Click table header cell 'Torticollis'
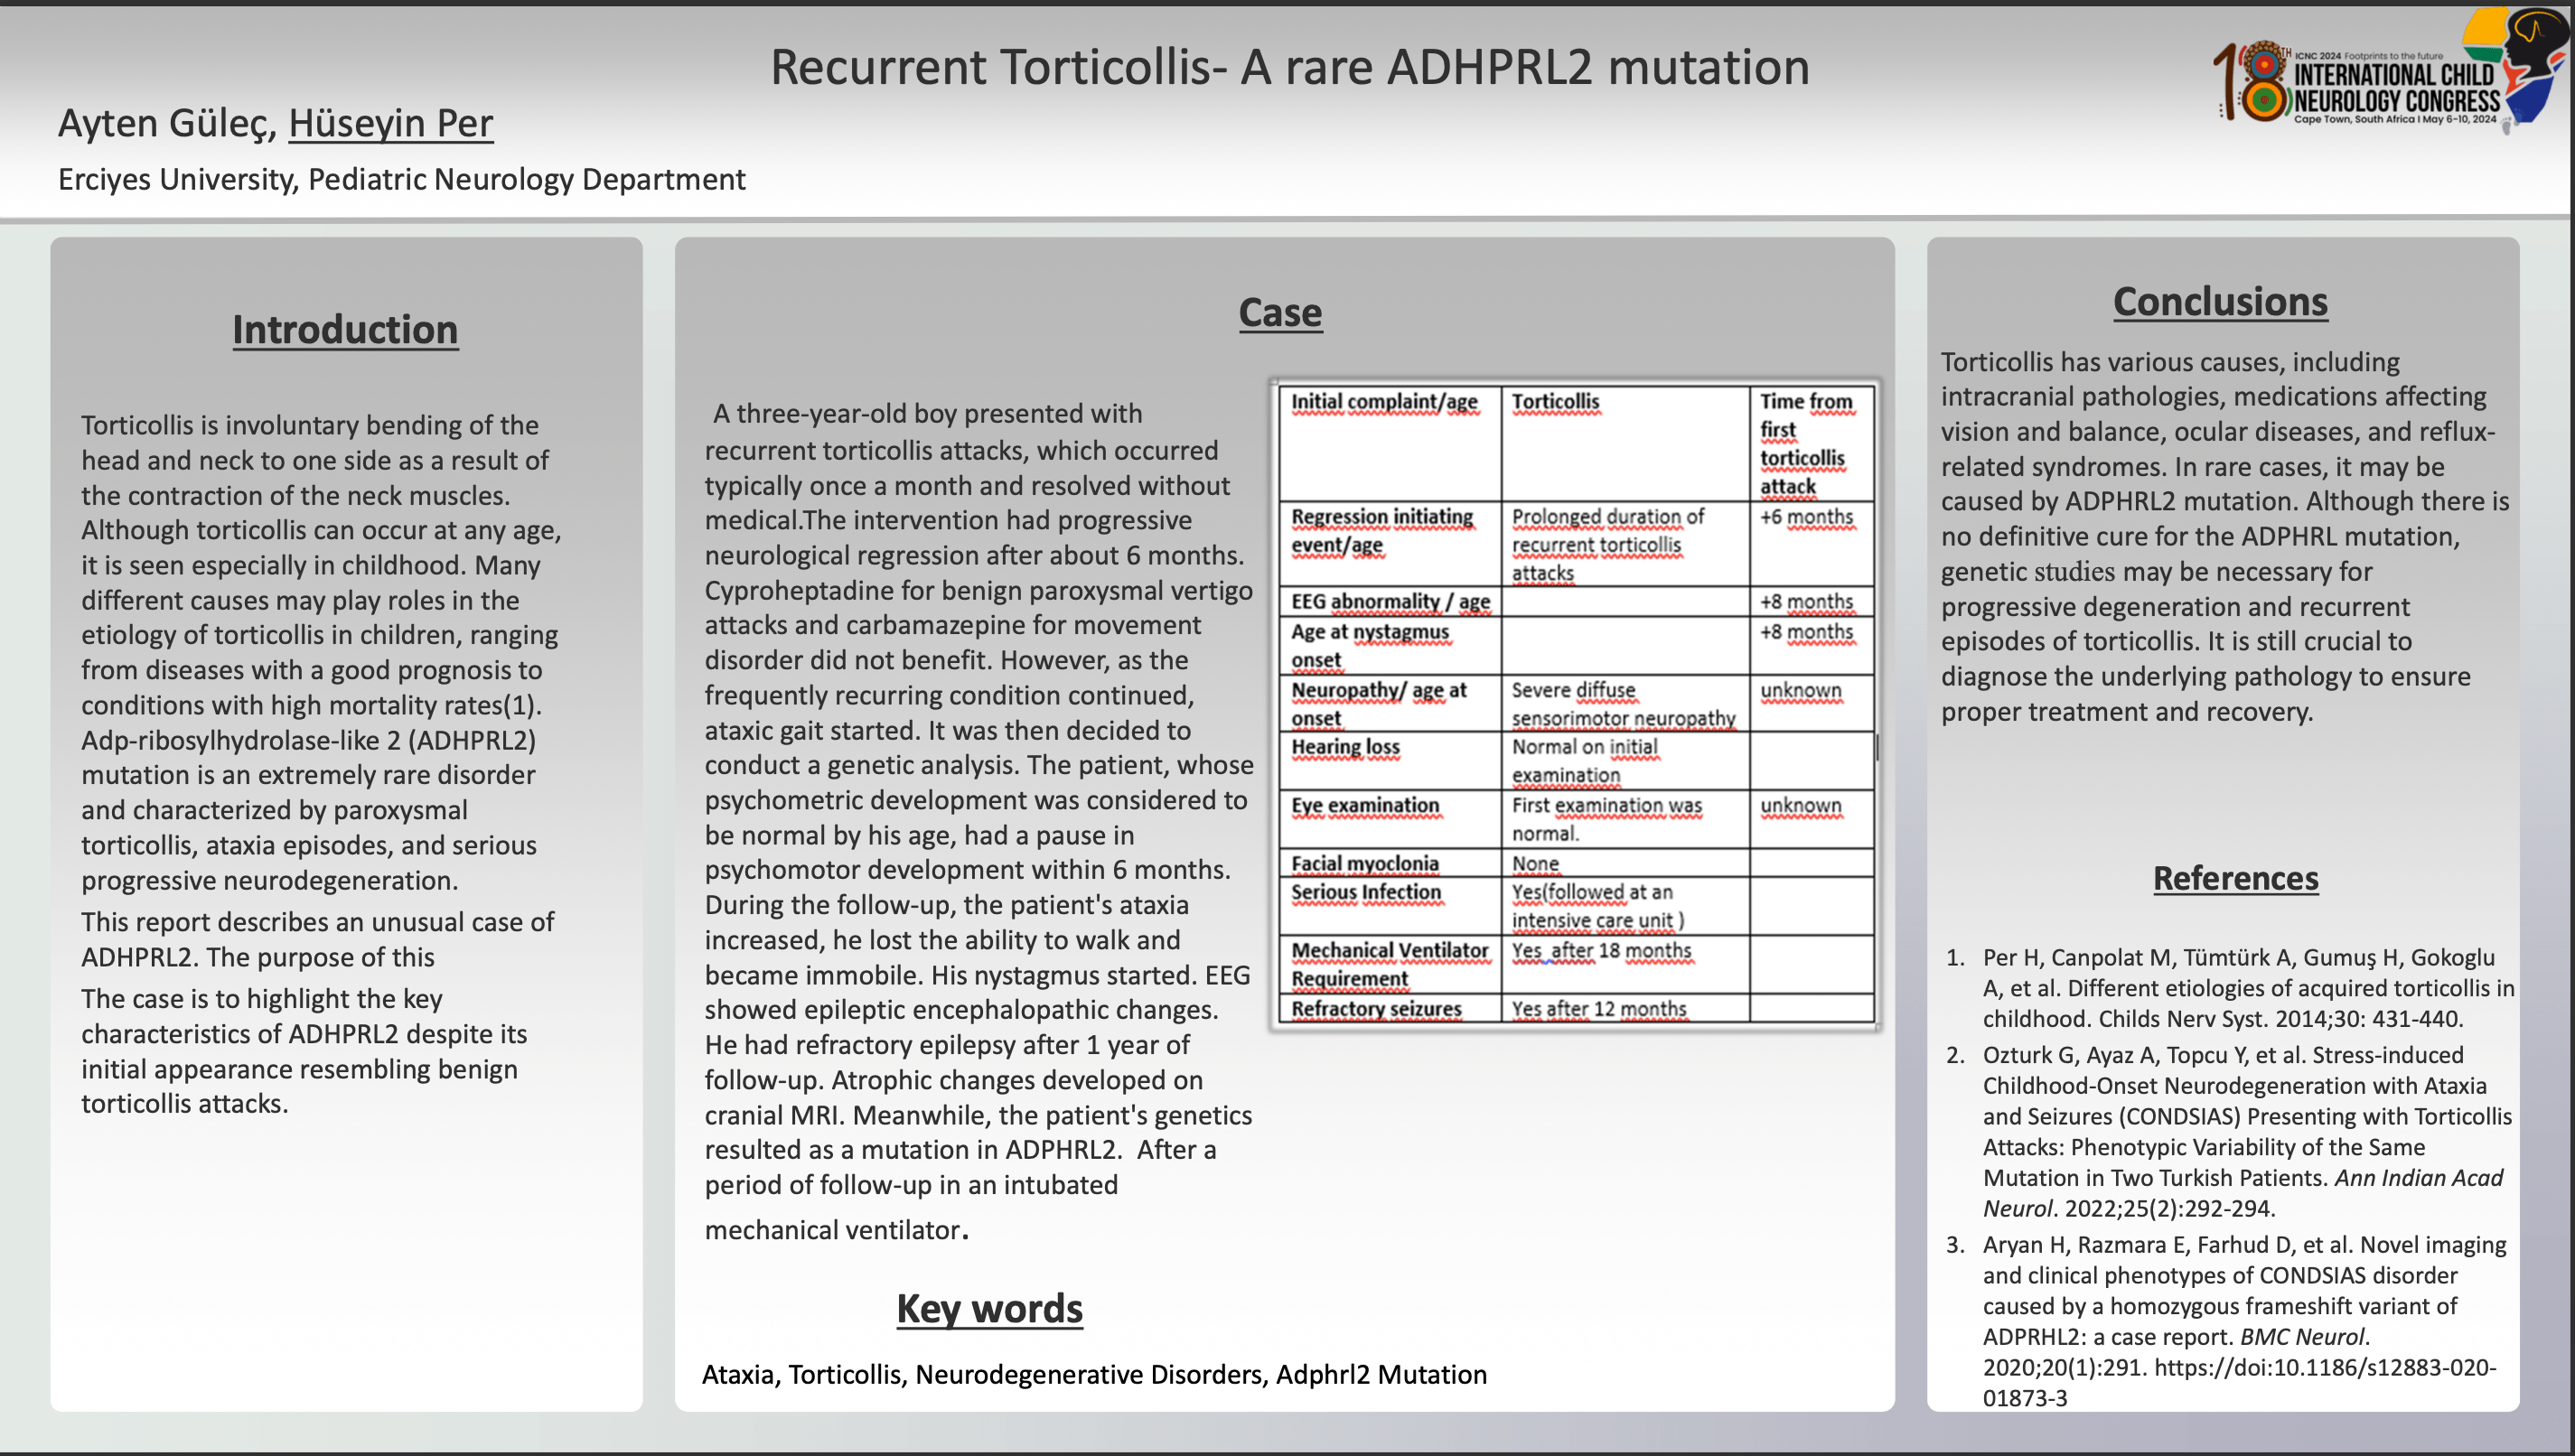The image size is (2575, 1456). coord(1625,444)
